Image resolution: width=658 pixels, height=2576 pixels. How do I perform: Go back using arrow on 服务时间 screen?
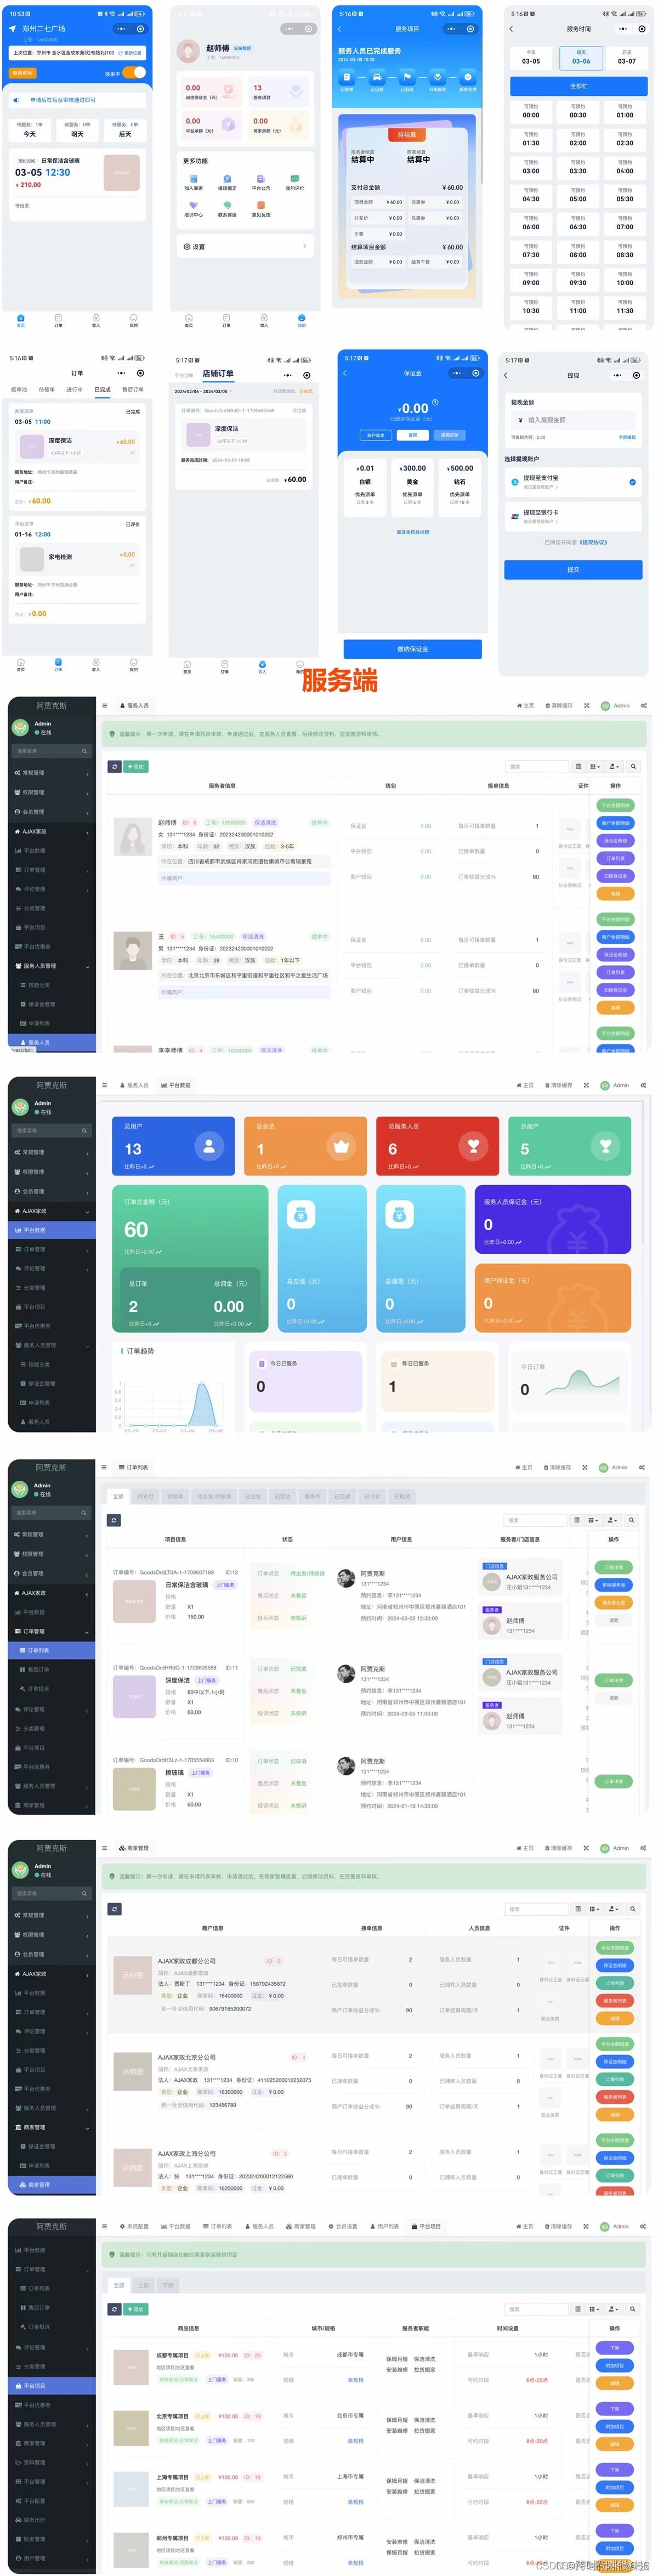(511, 29)
